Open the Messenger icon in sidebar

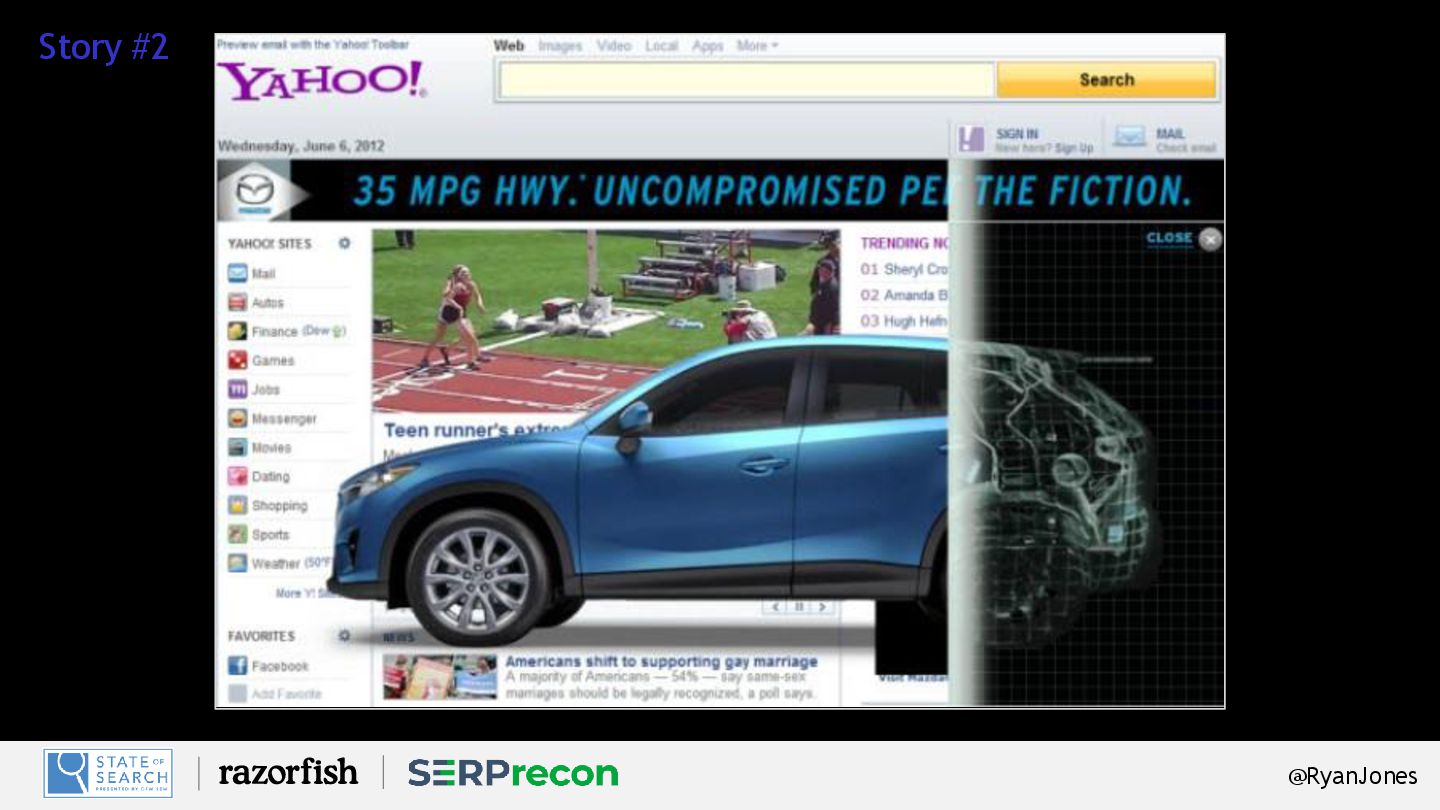[237, 418]
